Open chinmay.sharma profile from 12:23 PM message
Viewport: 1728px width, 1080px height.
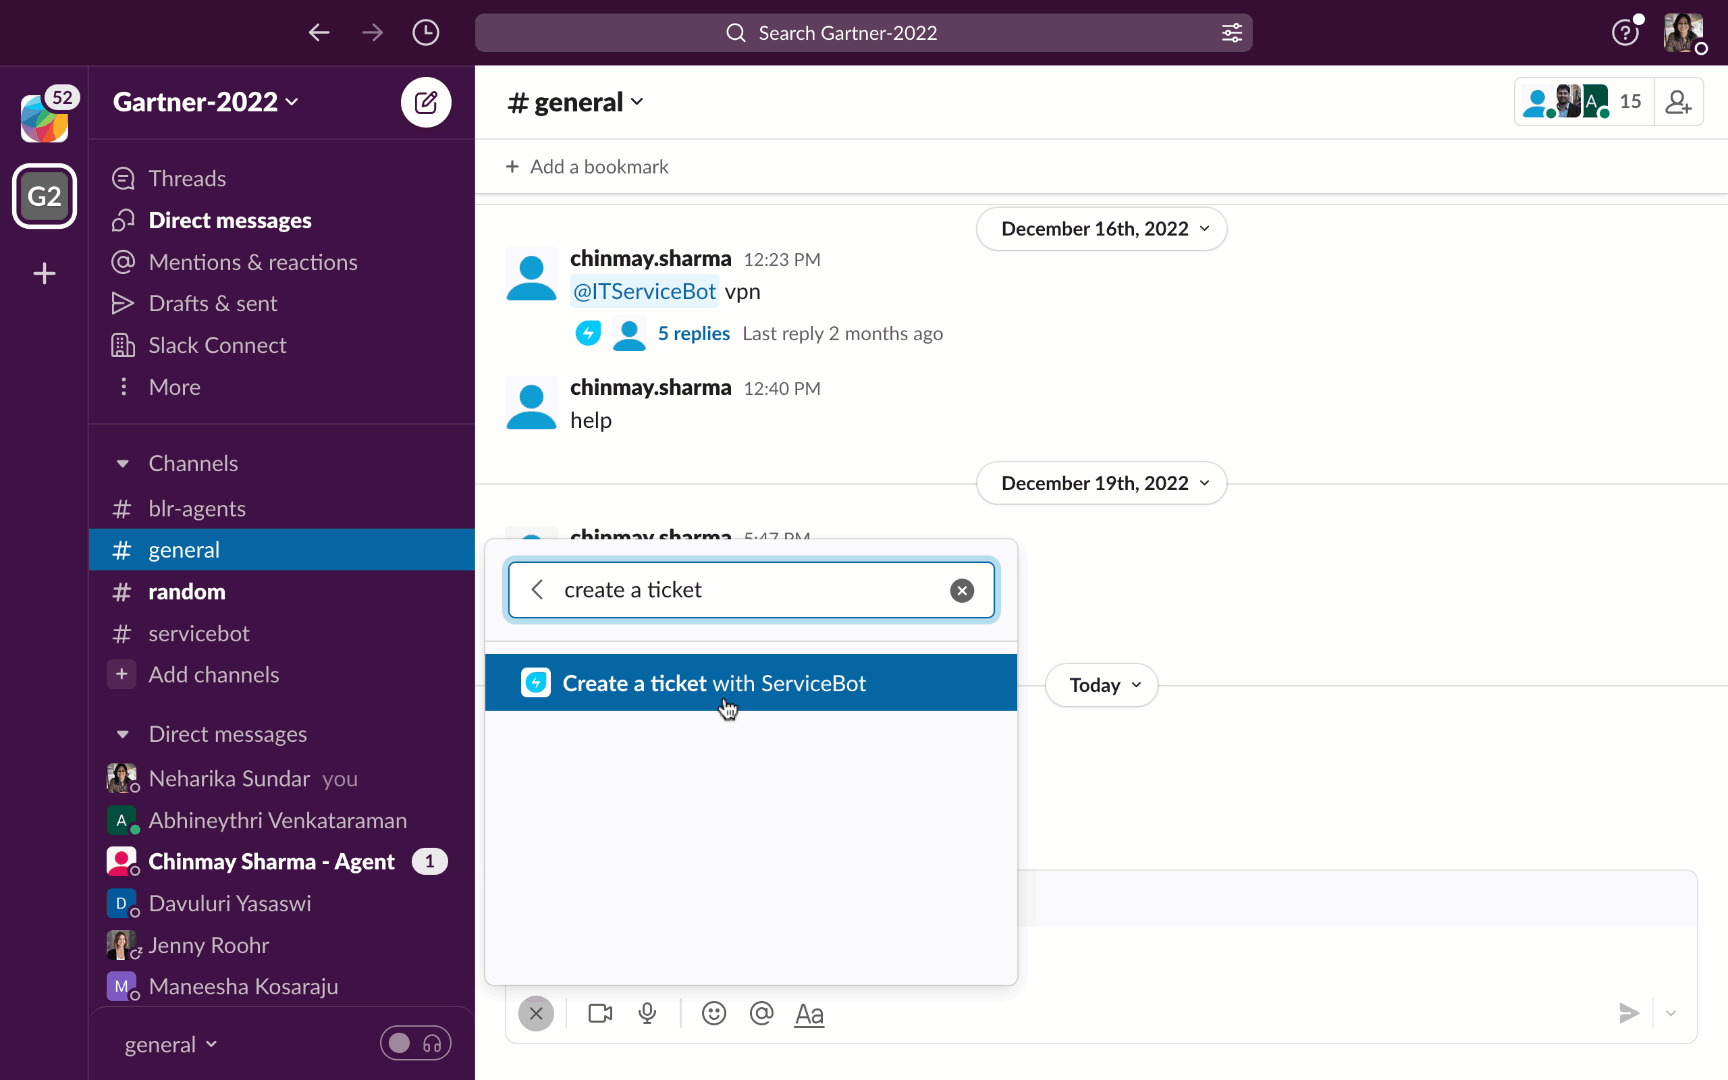tap(651, 259)
